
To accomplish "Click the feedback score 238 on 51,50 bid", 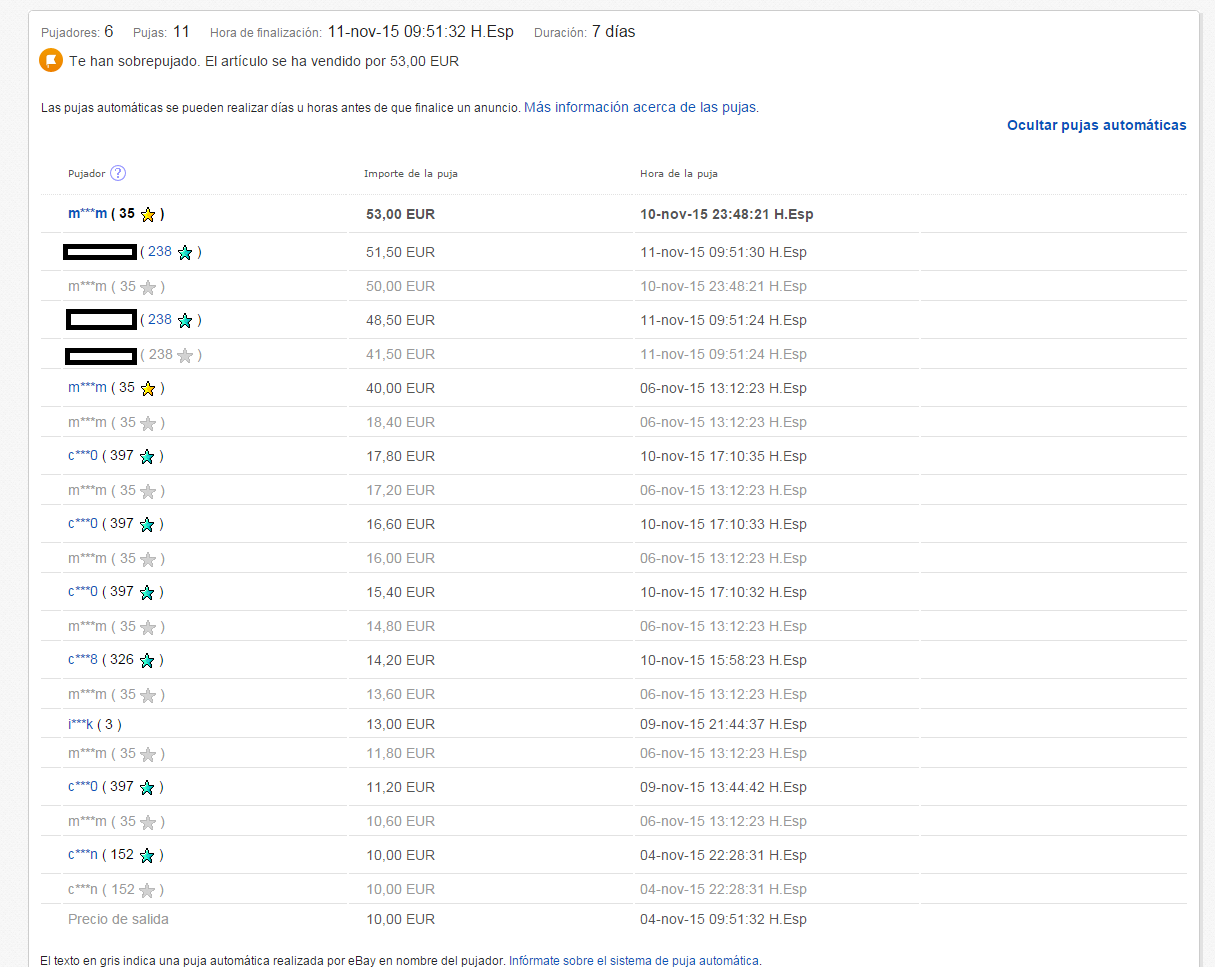I will [160, 252].
